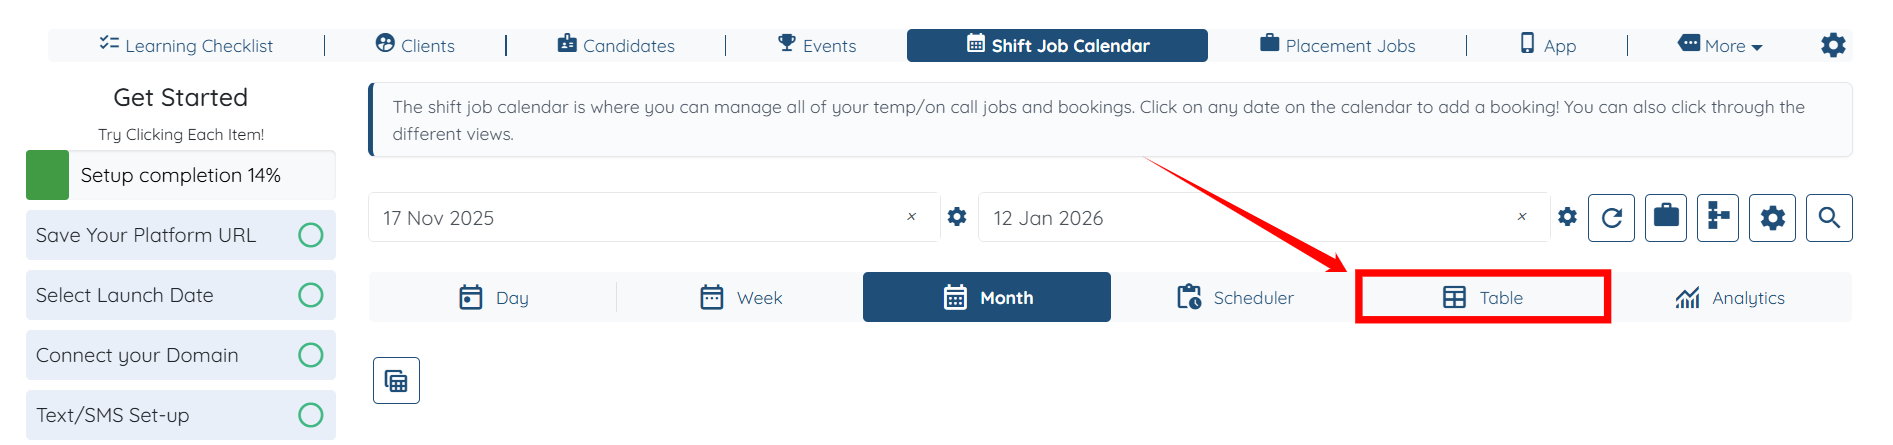Open the Candidates navigation link
The image size is (1893, 445).
point(616,45)
